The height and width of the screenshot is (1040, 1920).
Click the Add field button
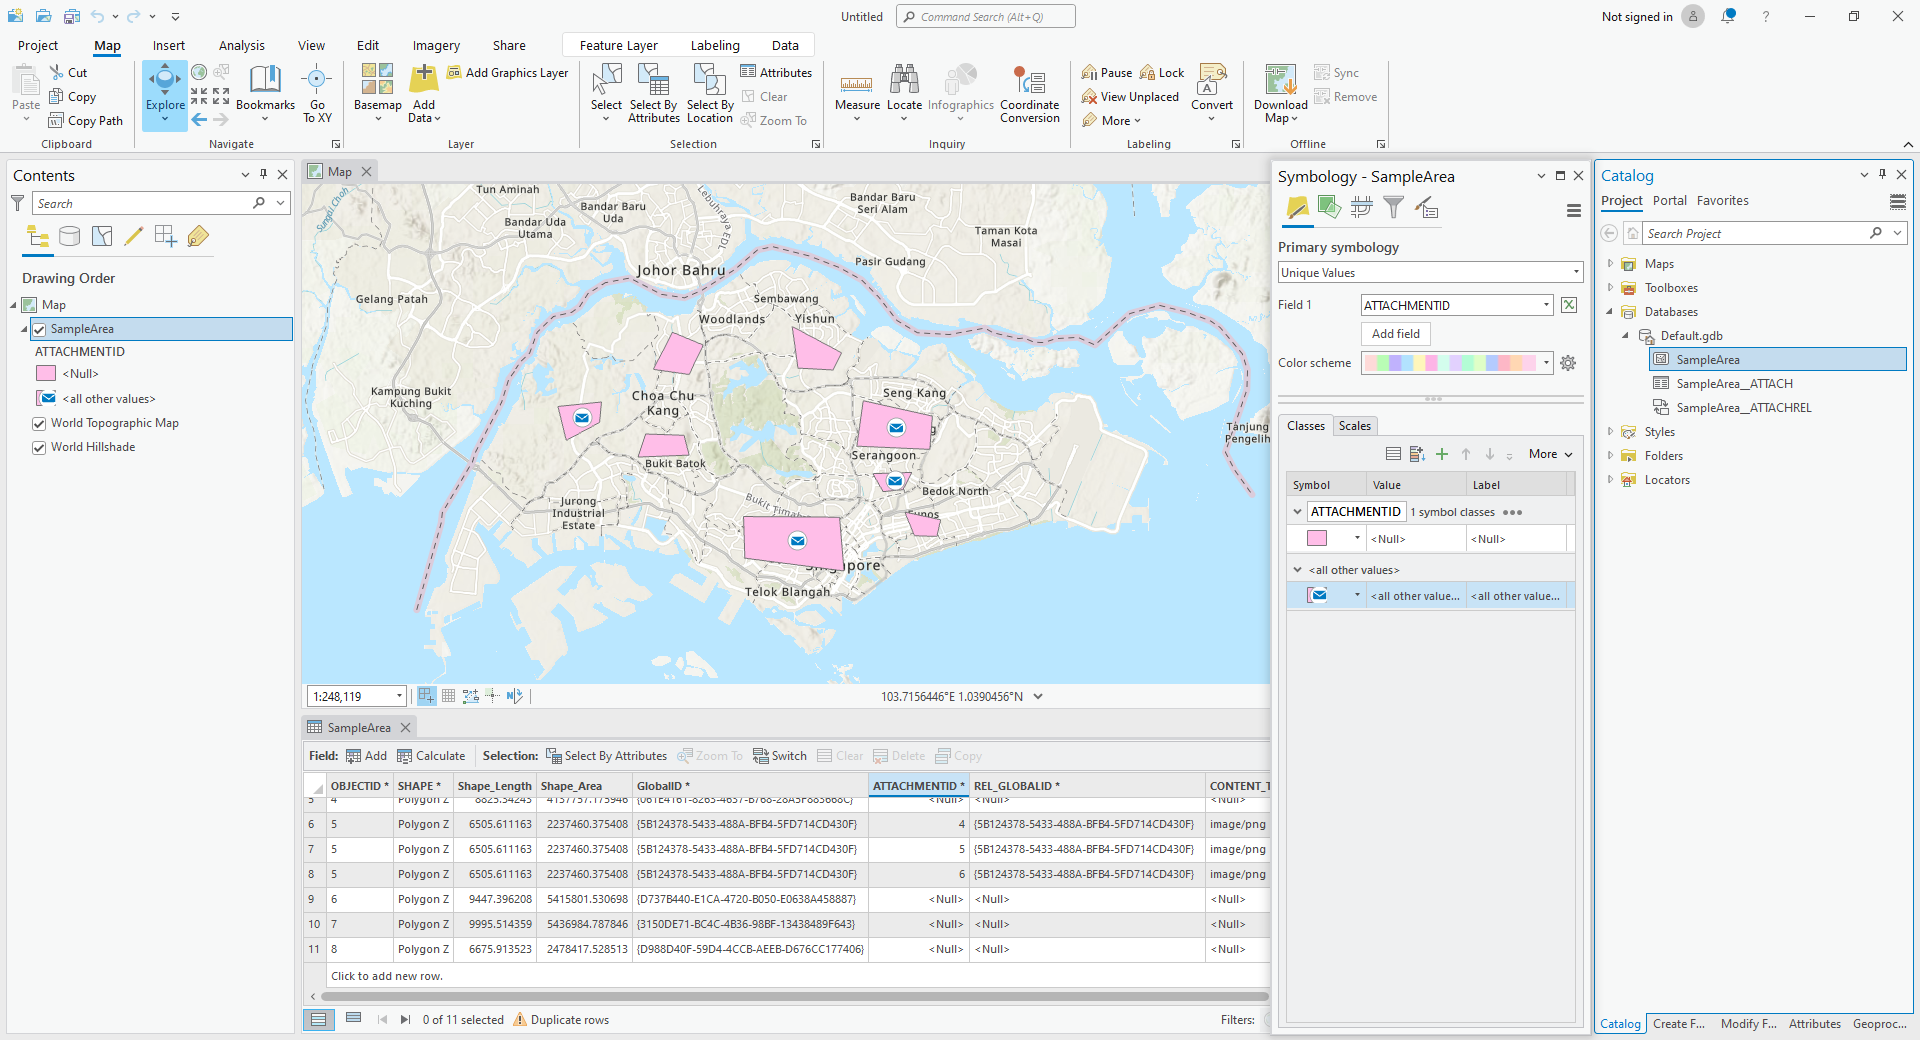(1395, 333)
